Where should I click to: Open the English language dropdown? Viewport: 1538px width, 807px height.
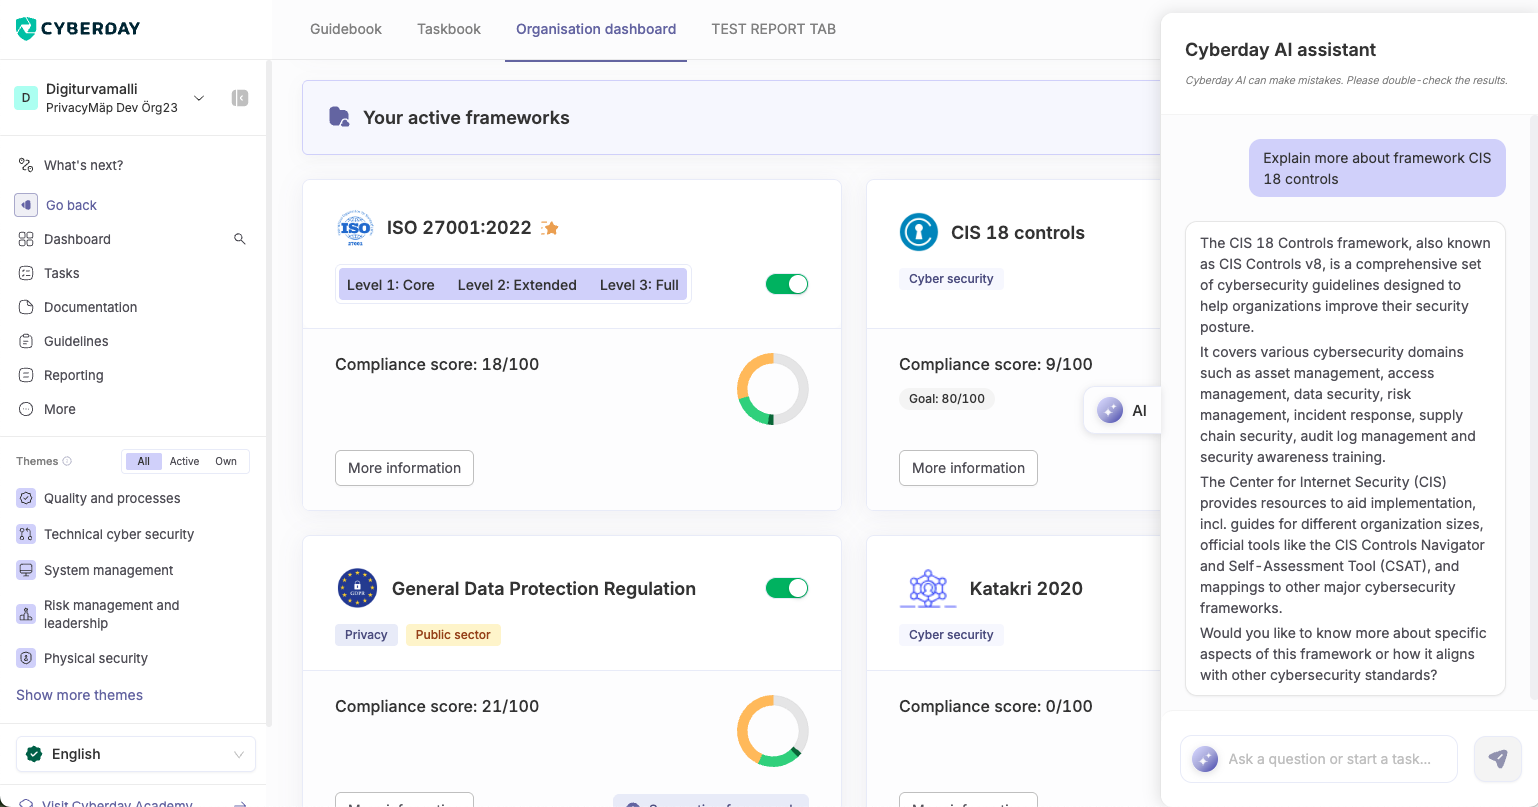pyautogui.click(x=136, y=754)
